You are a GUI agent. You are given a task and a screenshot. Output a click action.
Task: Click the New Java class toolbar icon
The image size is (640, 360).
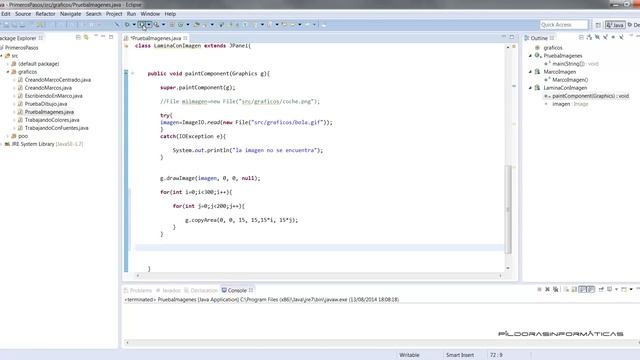pos(180,24)
